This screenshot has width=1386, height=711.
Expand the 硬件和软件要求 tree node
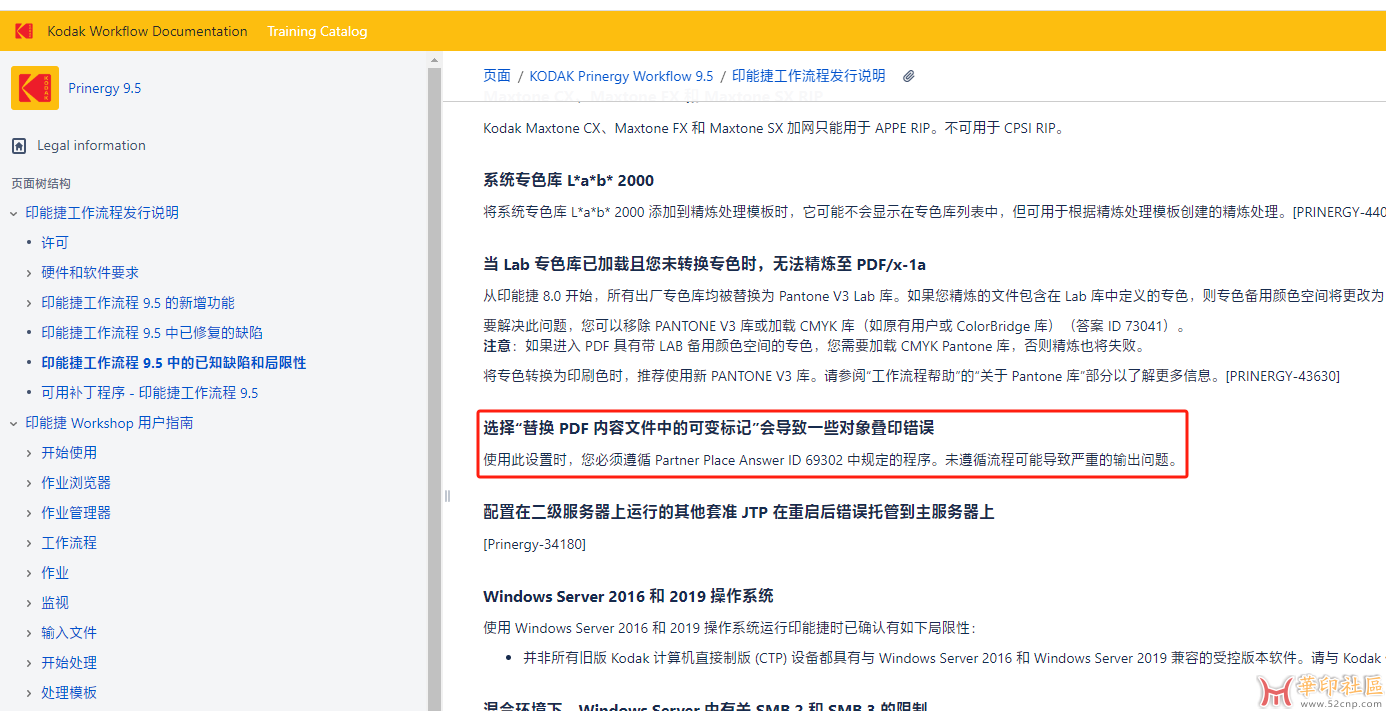pos(29,273)
